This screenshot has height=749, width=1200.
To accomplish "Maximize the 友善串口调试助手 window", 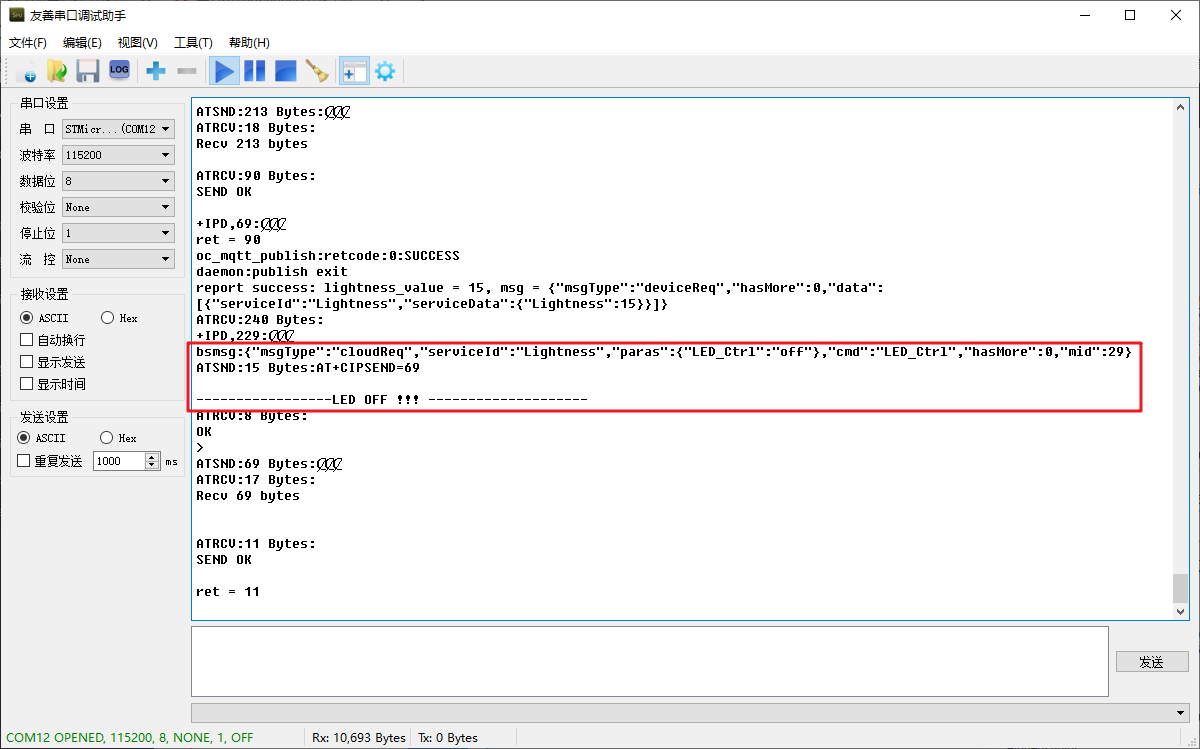I will (1130, 15).
